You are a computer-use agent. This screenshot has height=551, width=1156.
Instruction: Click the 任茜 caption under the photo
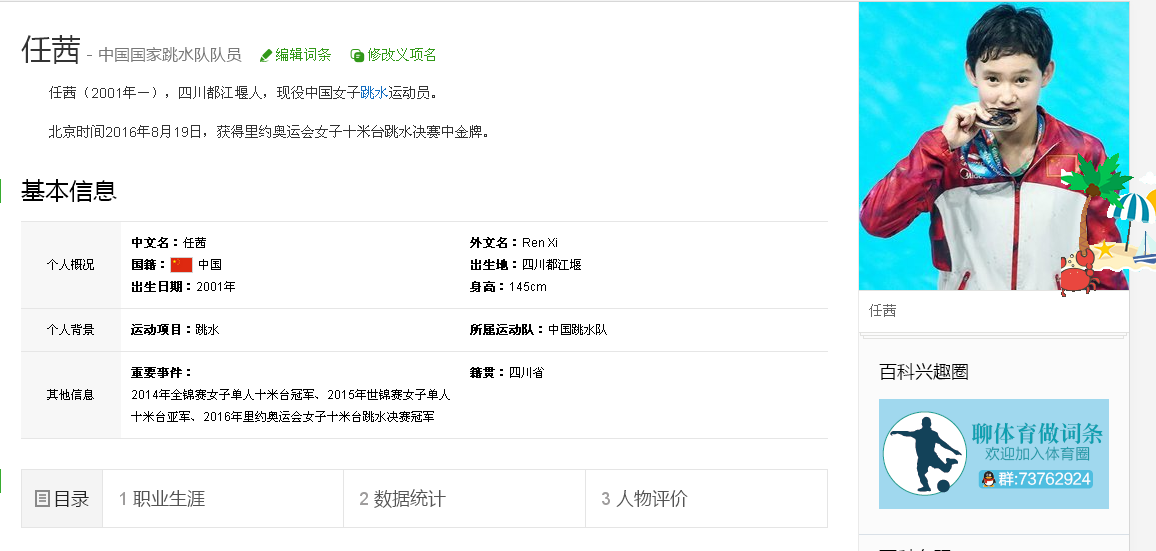[x=883, y=311]
